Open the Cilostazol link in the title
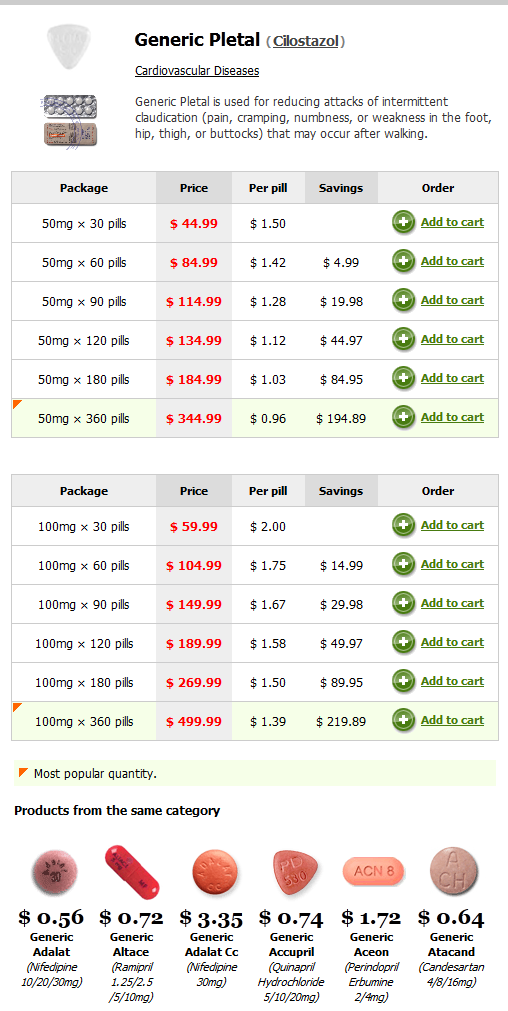This screenshot has height=1011, width=508. [x=306, y=42]
